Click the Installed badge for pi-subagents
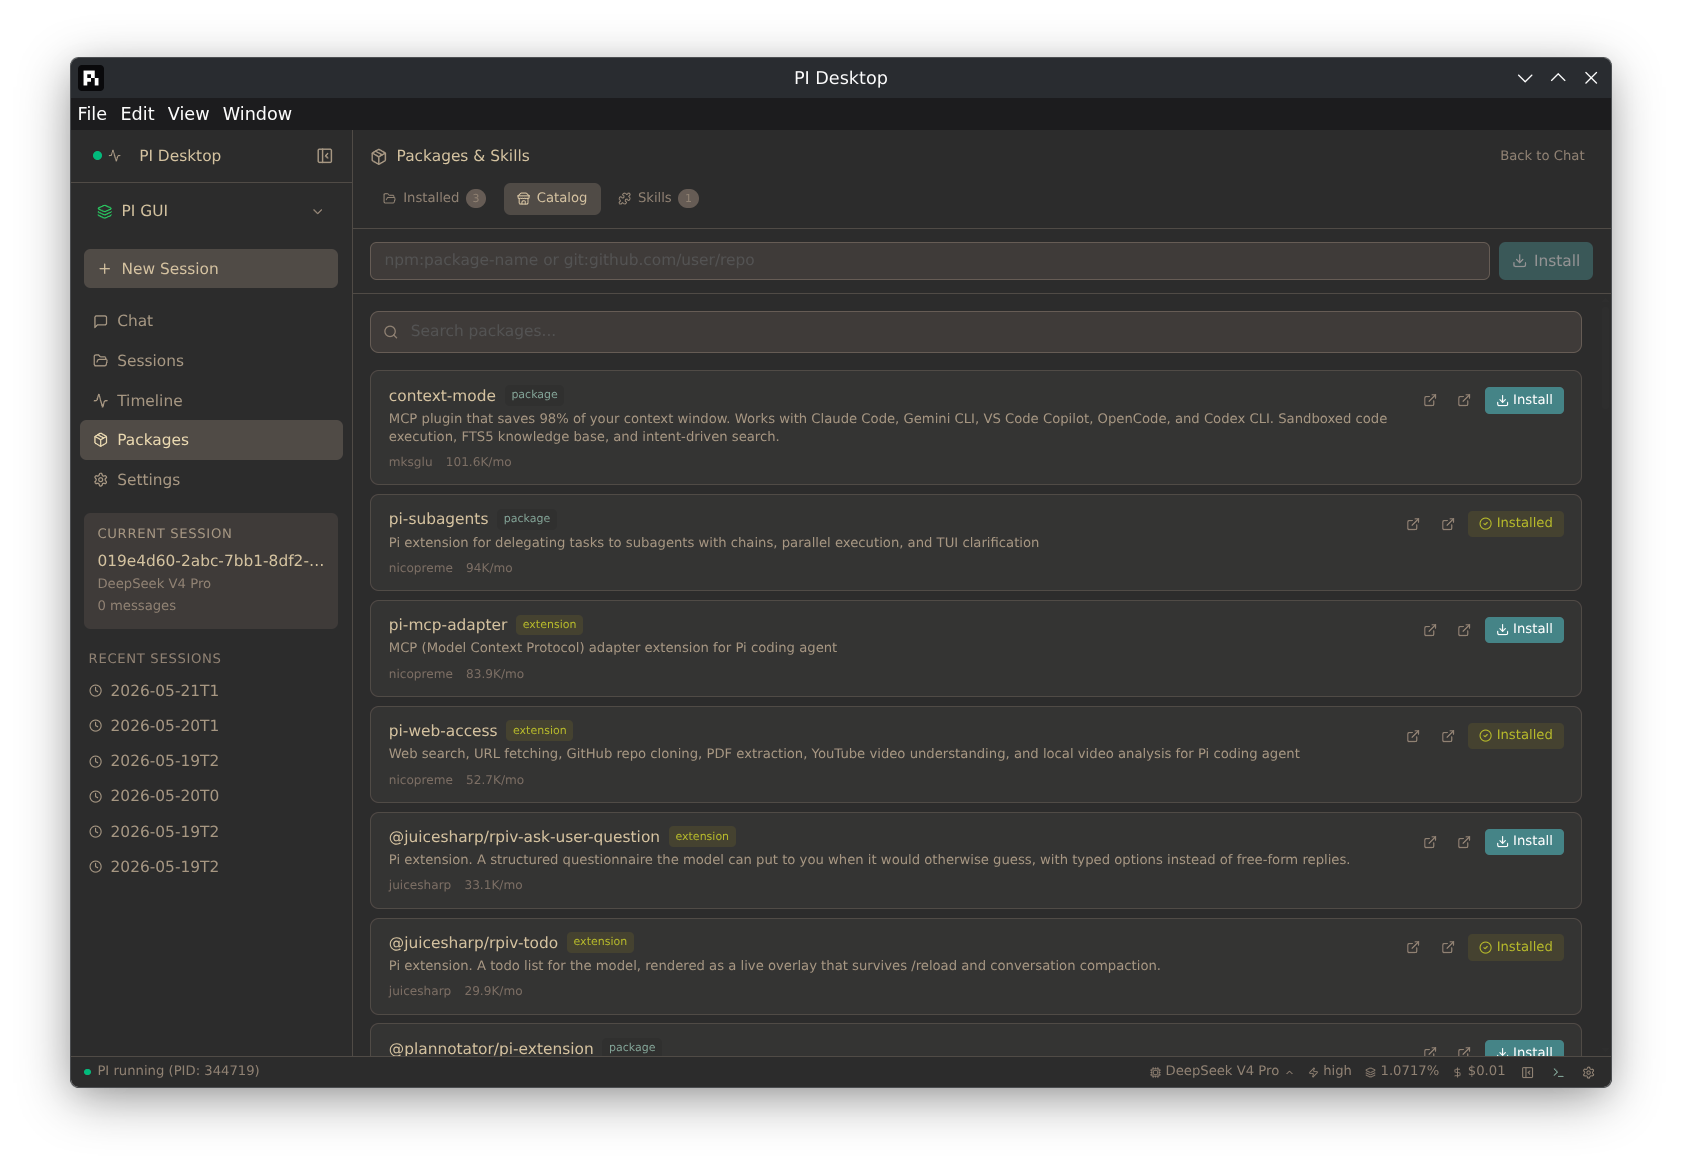1683x1172 pixels. (x=1516, y=523)
